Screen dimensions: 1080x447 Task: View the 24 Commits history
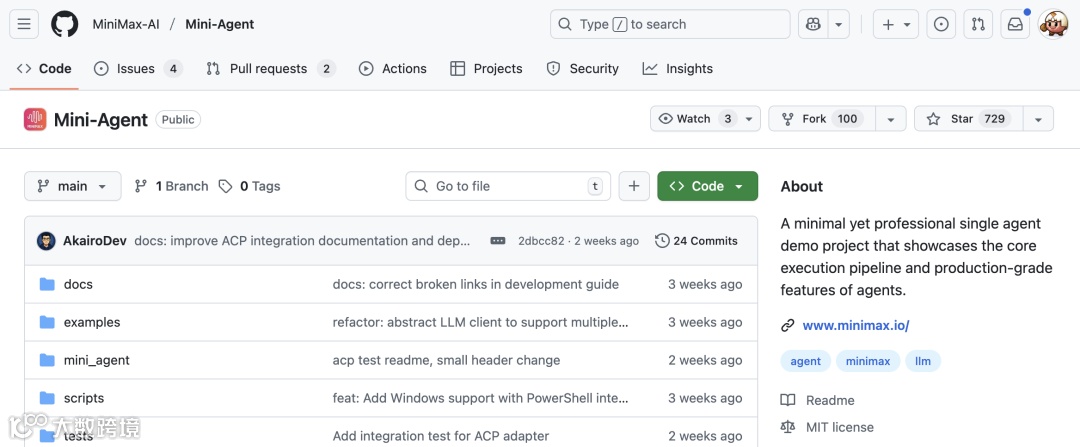coord(696,241)
